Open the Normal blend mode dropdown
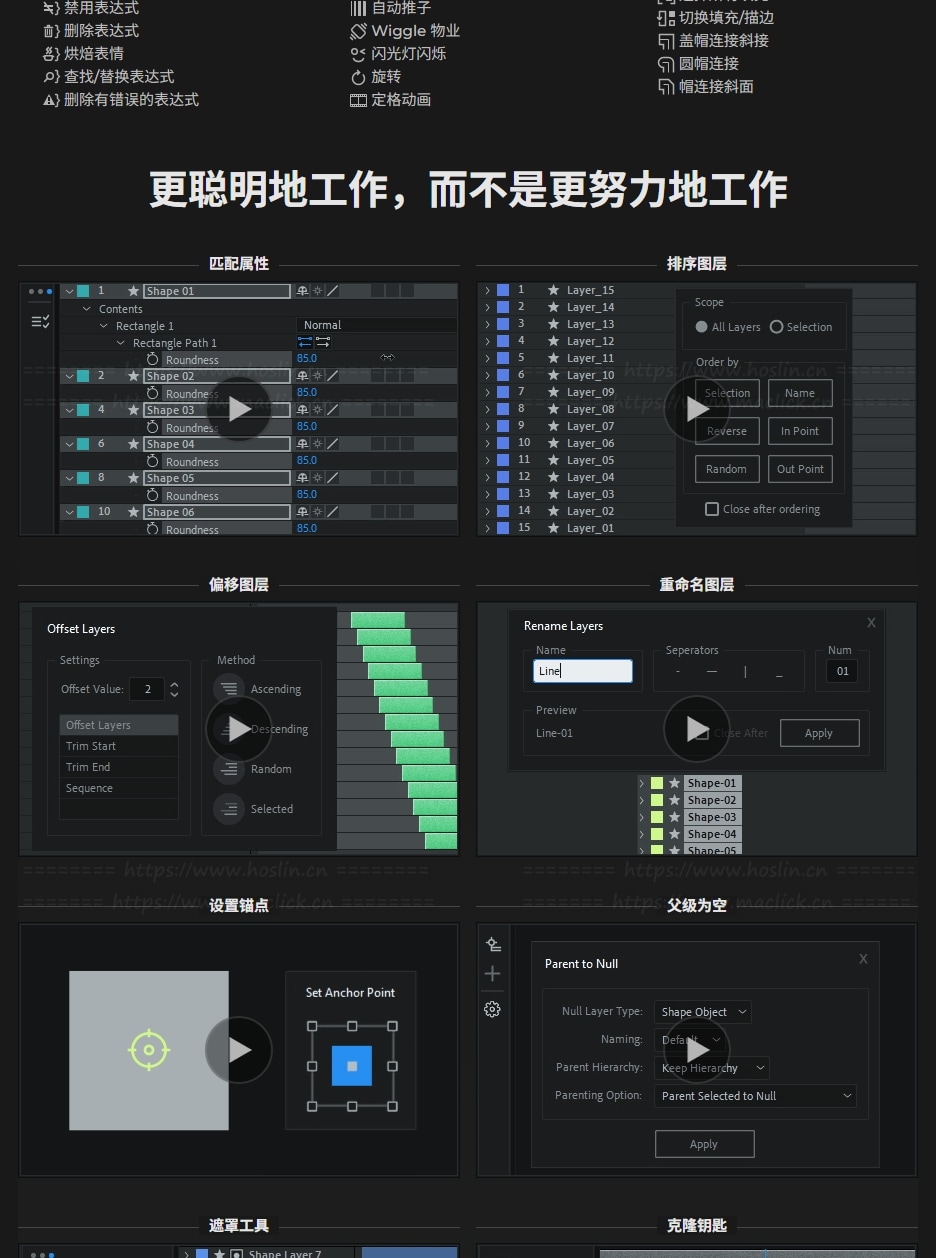This screenshot has width=936, height=1258. pyautogui.click(x=376, y=325)
